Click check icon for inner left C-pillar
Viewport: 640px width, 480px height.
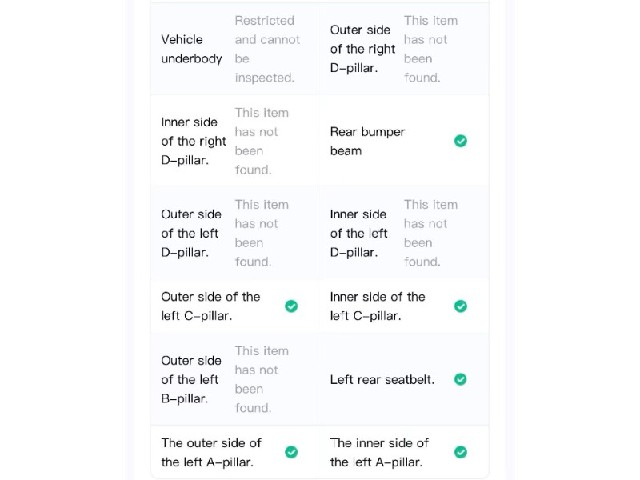click(x=460, y=306)
